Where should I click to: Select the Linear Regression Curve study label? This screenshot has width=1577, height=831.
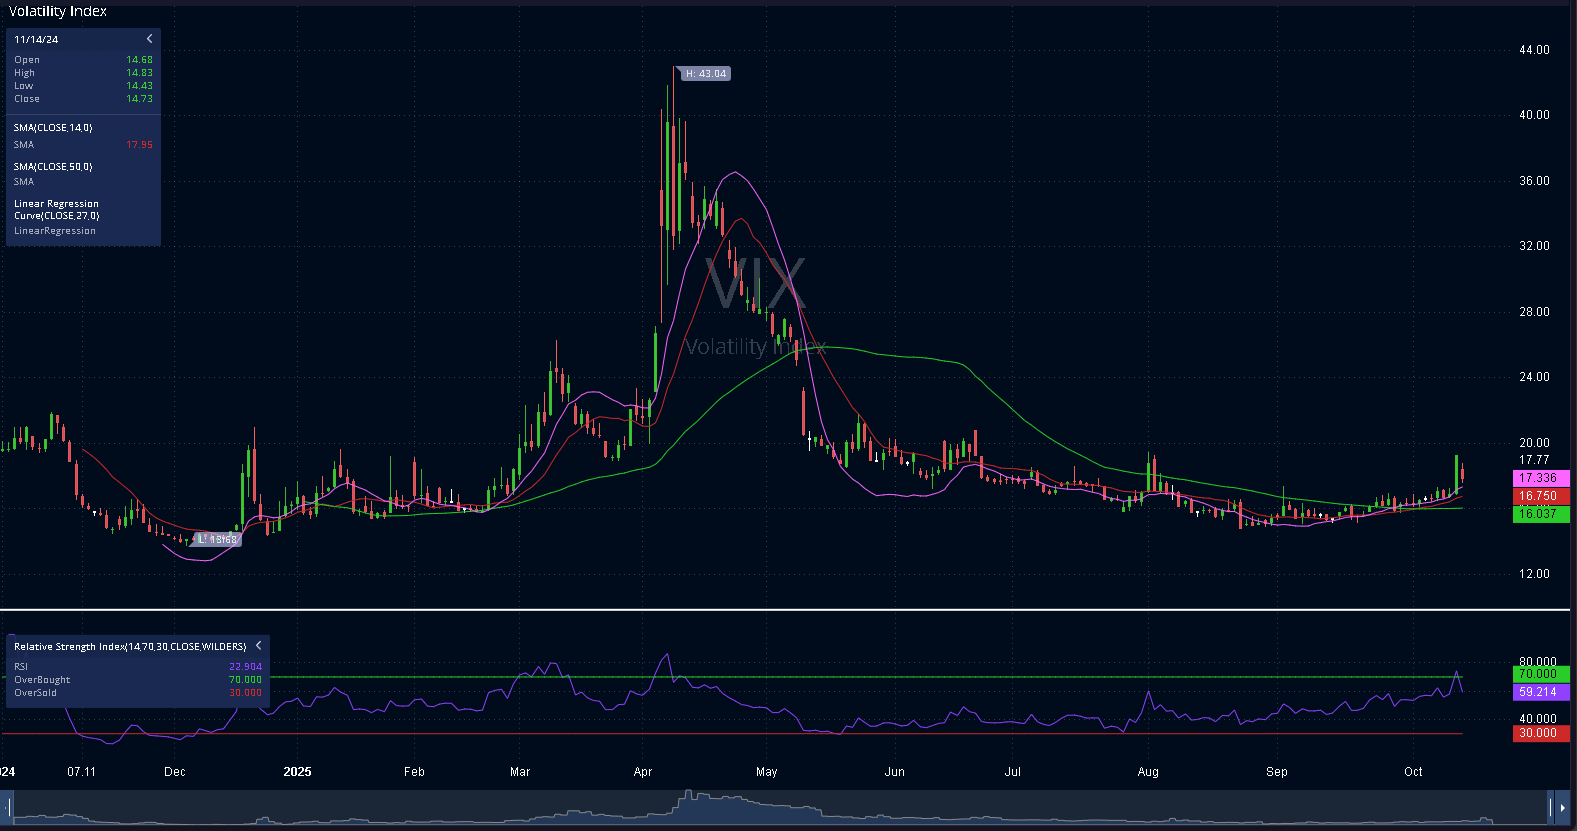click(x=56, y=210)
